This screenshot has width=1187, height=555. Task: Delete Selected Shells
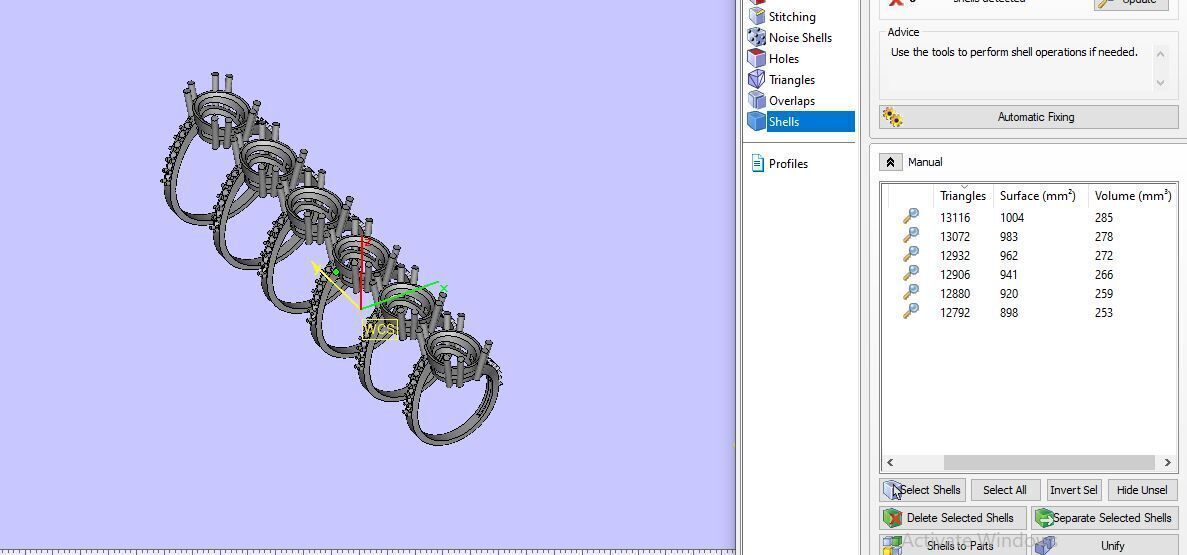[x=953, y=518]
